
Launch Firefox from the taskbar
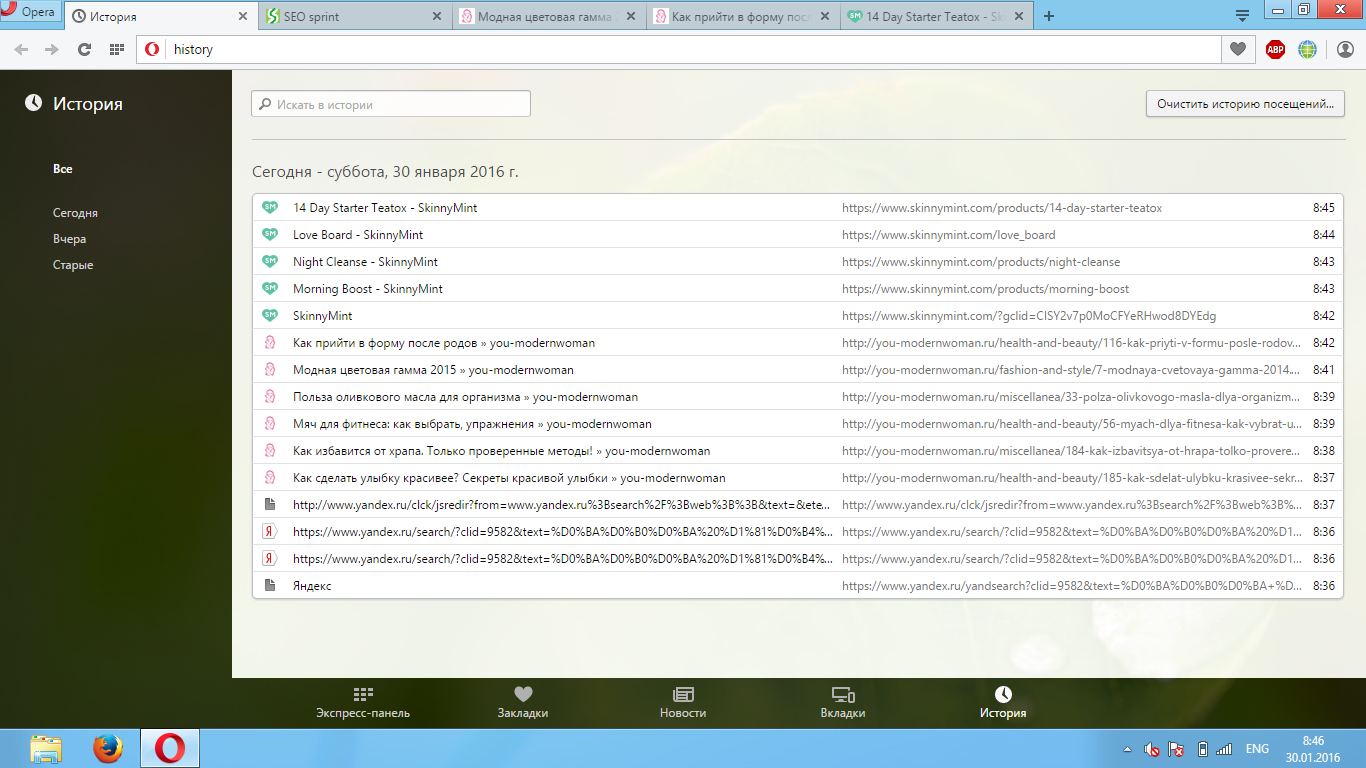pos(108,748)
